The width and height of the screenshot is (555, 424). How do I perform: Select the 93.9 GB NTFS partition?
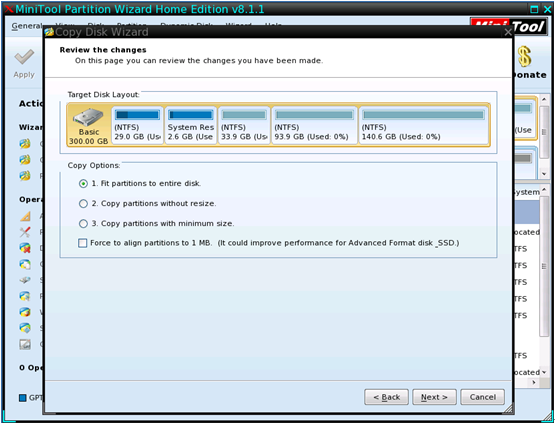314,125
